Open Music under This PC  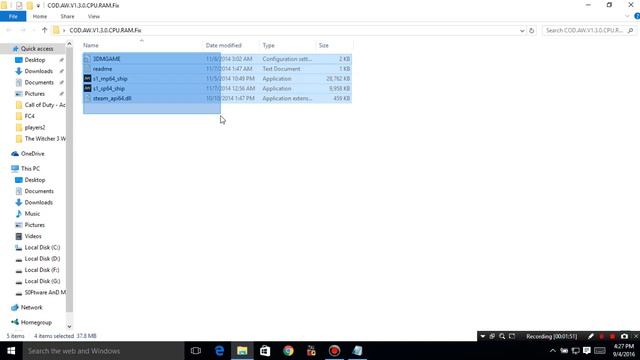(x=32, y=213)
